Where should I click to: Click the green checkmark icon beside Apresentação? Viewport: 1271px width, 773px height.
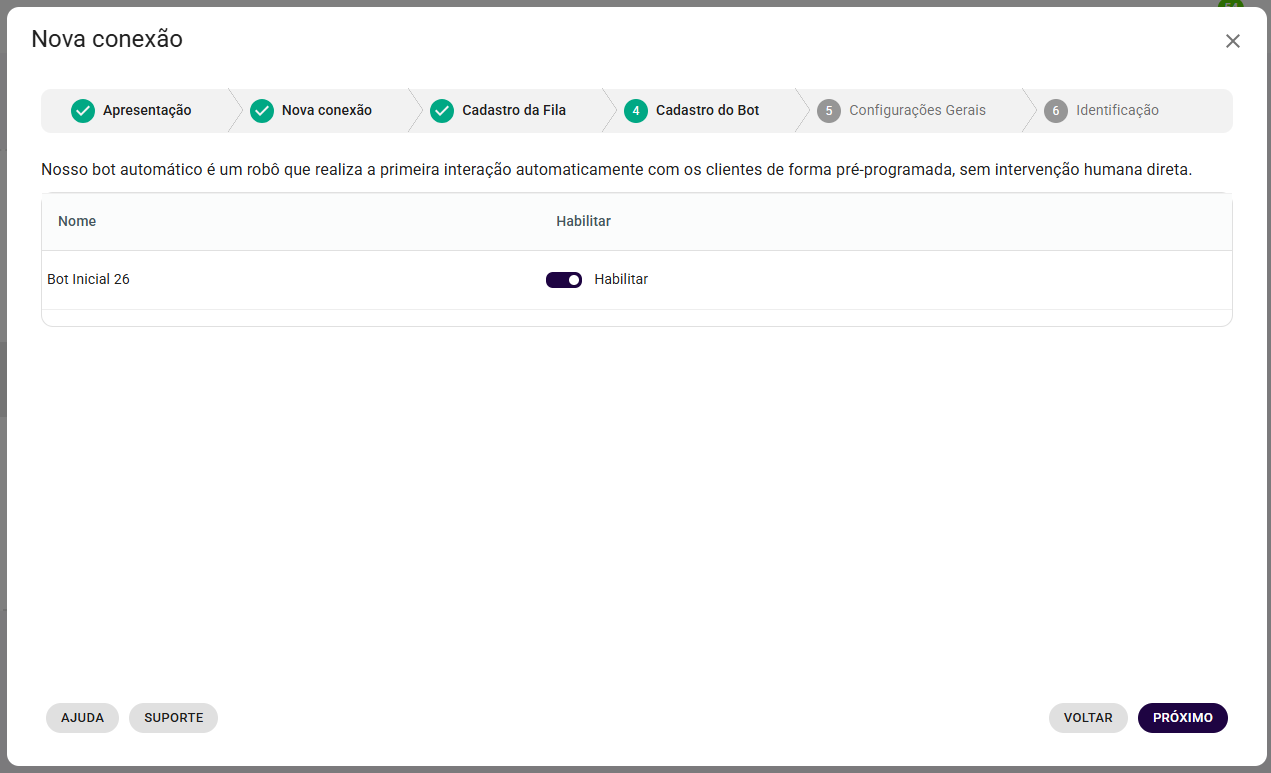click(83, 111)
